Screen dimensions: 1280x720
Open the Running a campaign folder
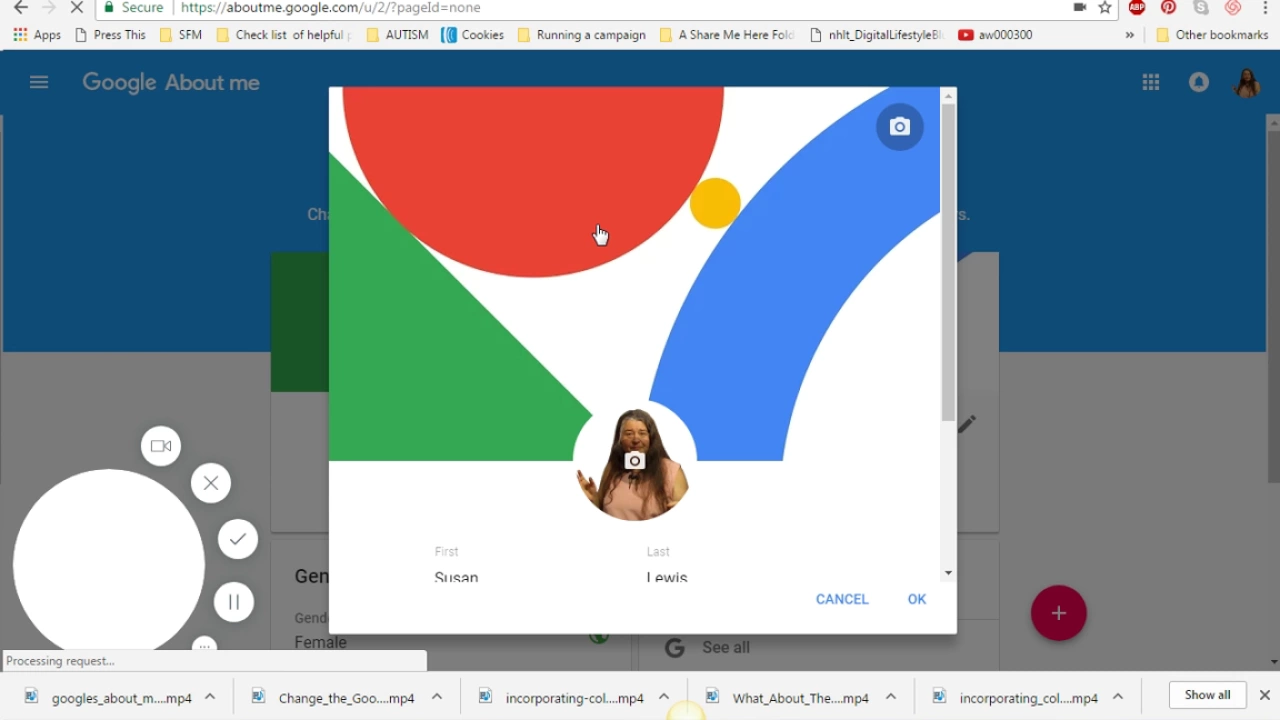point(582,35)
